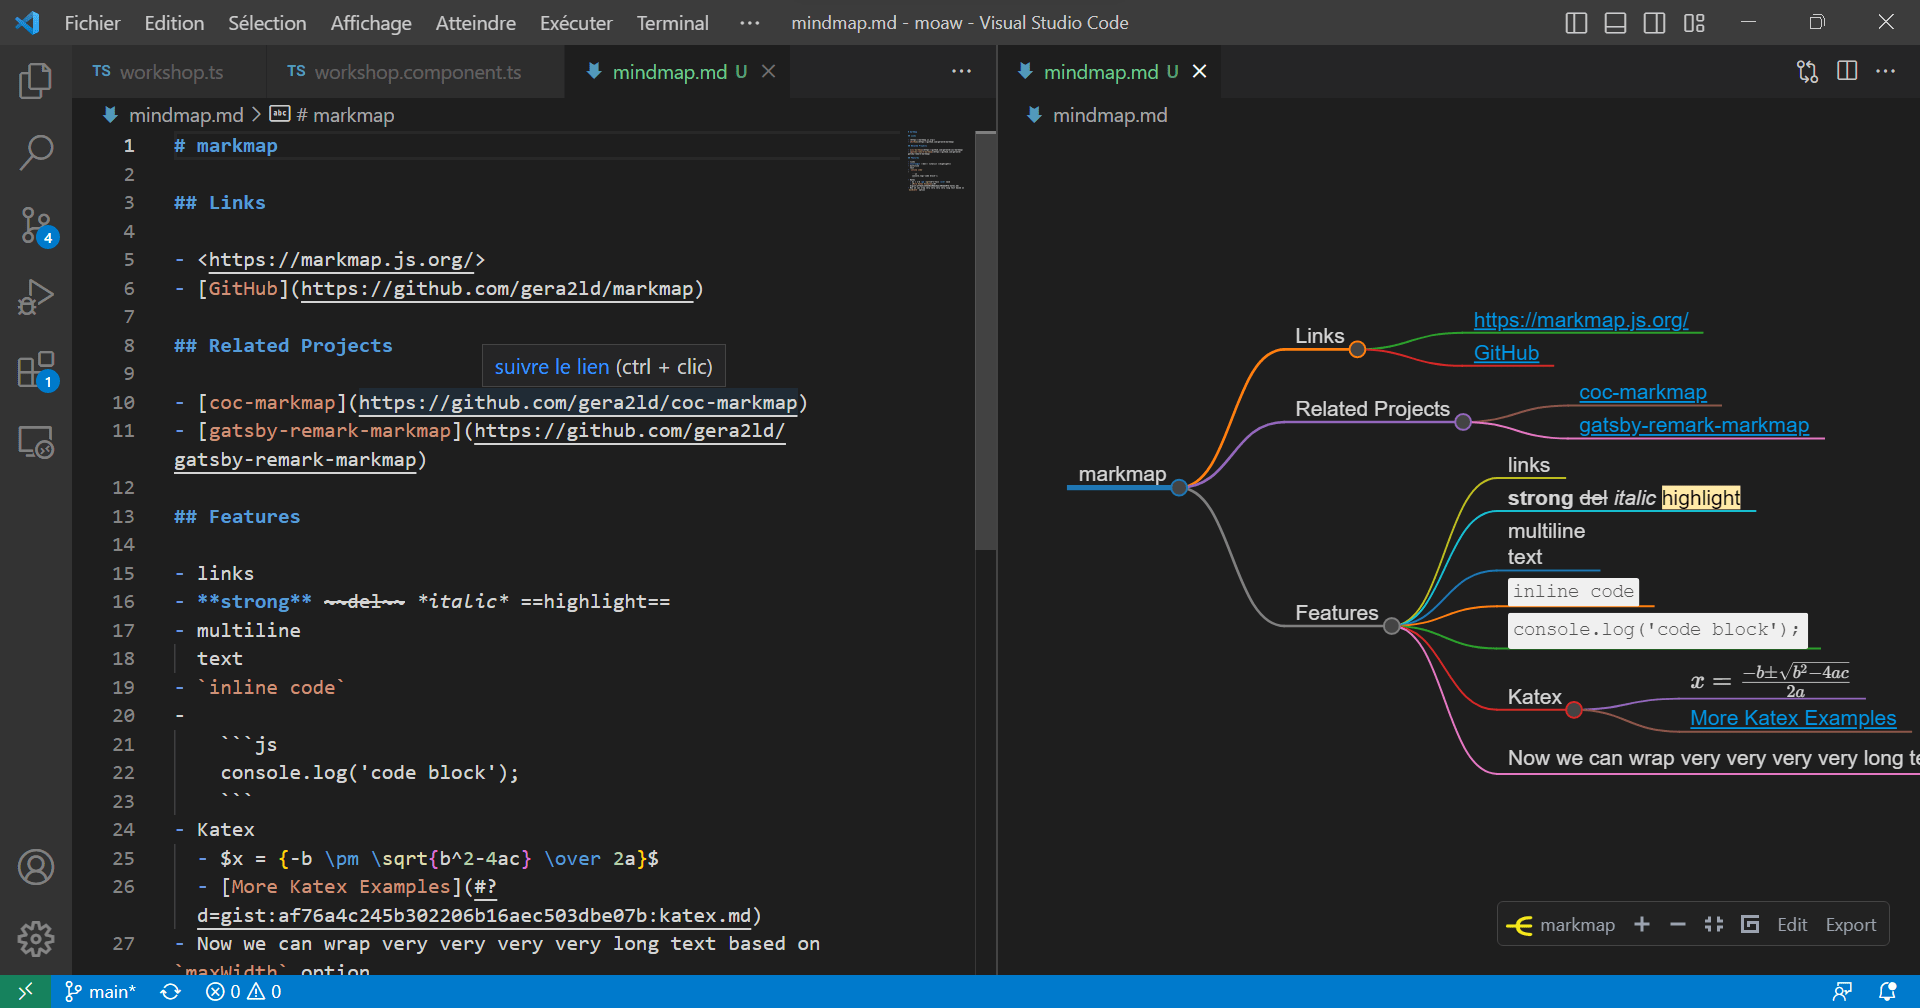Toggle the secondary side bar
This screenshot has height=1008, width=1920.
[1655, 22]
